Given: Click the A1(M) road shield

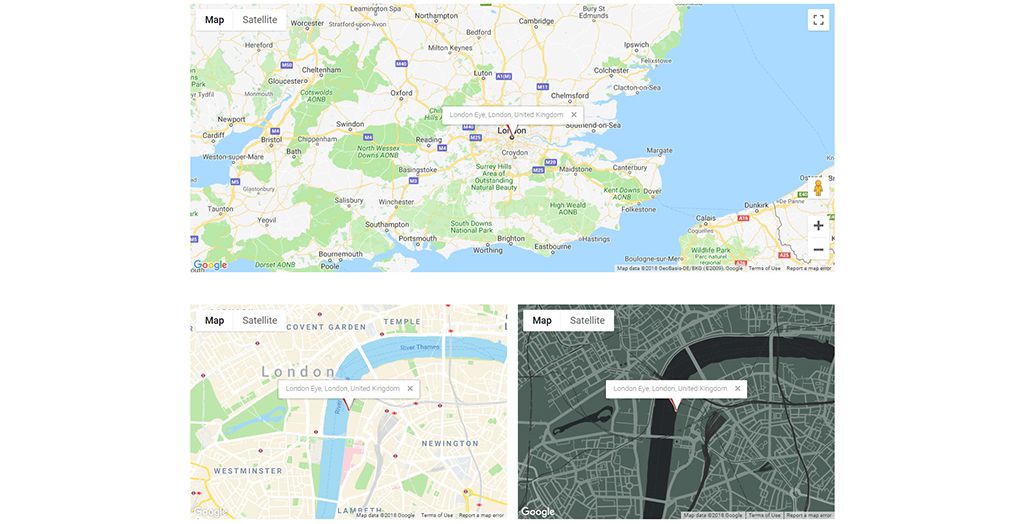Looking at the screenshot, I should point(504,76).
